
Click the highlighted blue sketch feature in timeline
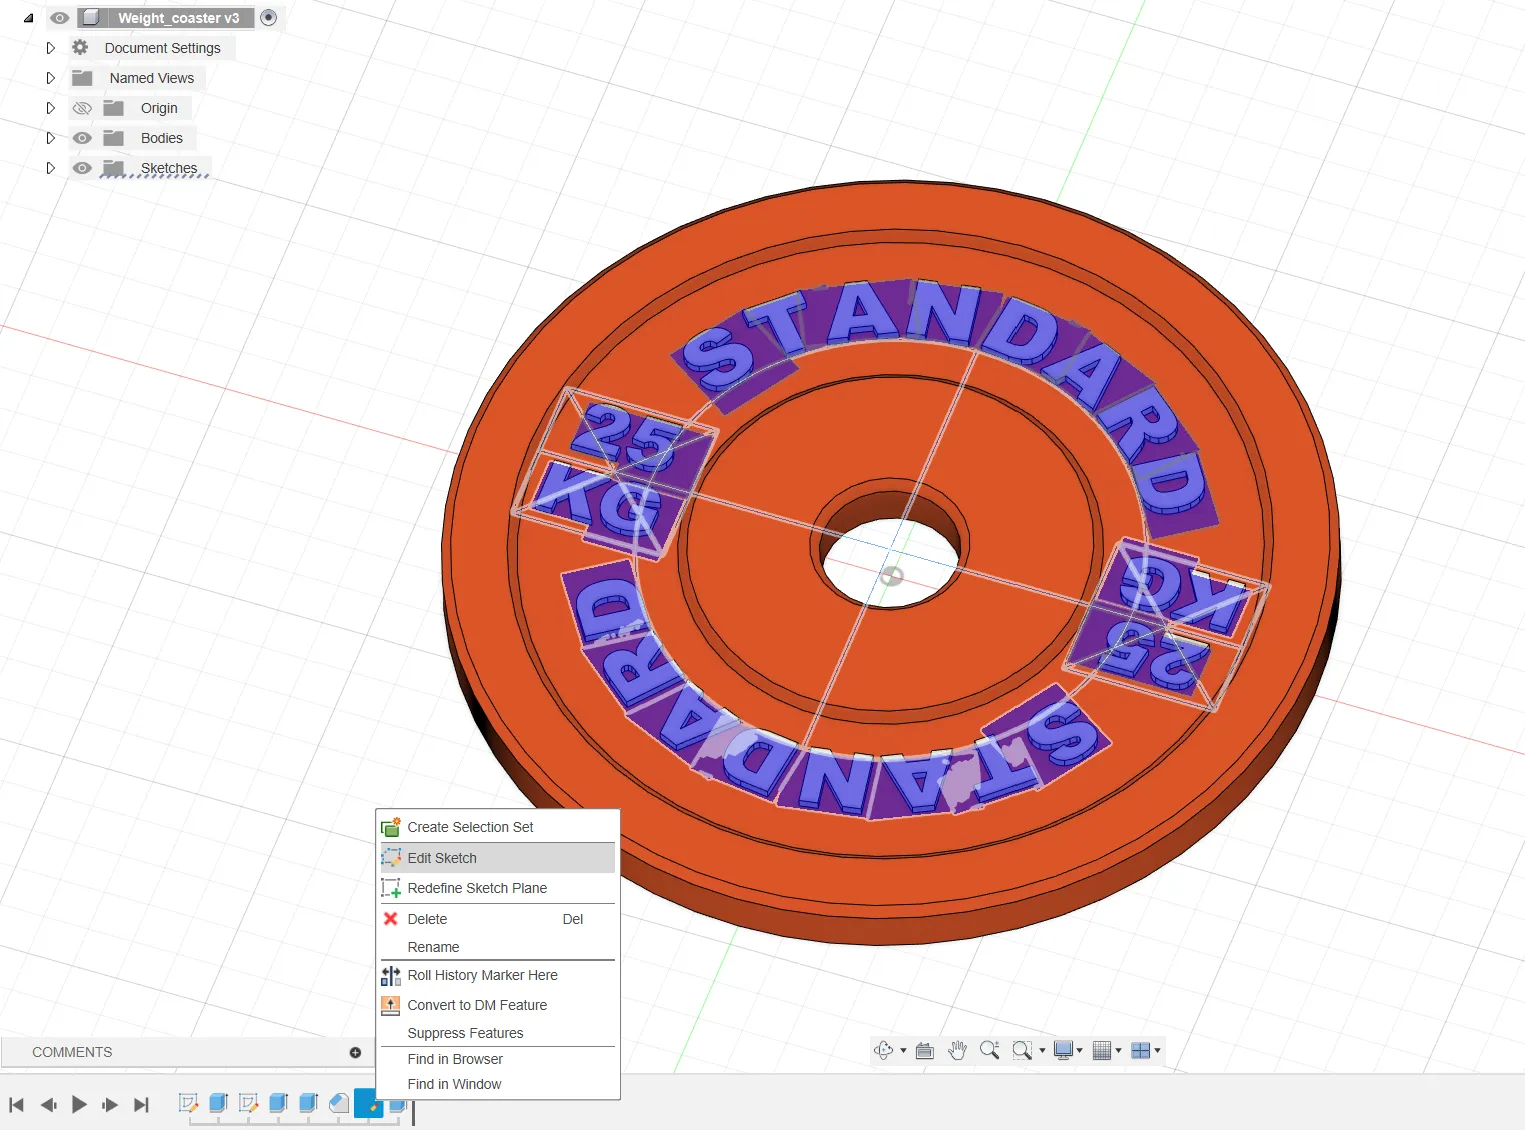click(x=368, y=1104)
